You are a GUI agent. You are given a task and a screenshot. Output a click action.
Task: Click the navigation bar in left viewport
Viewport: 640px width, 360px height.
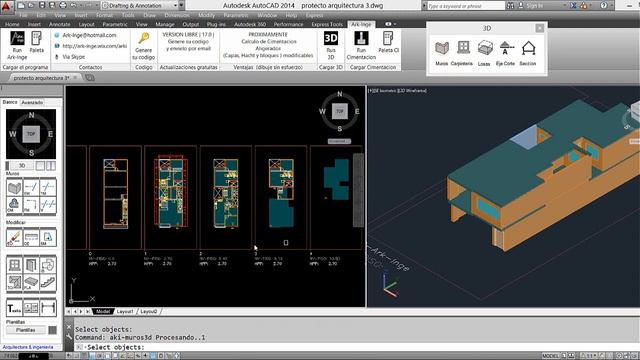(x=358, y=190)
